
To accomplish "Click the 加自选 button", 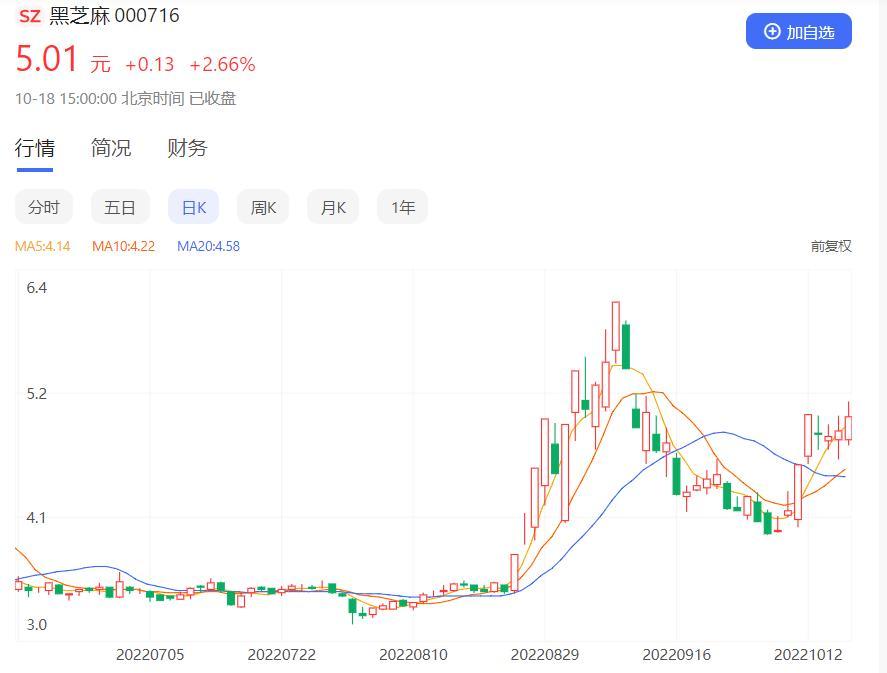I will tap(798, 31).
